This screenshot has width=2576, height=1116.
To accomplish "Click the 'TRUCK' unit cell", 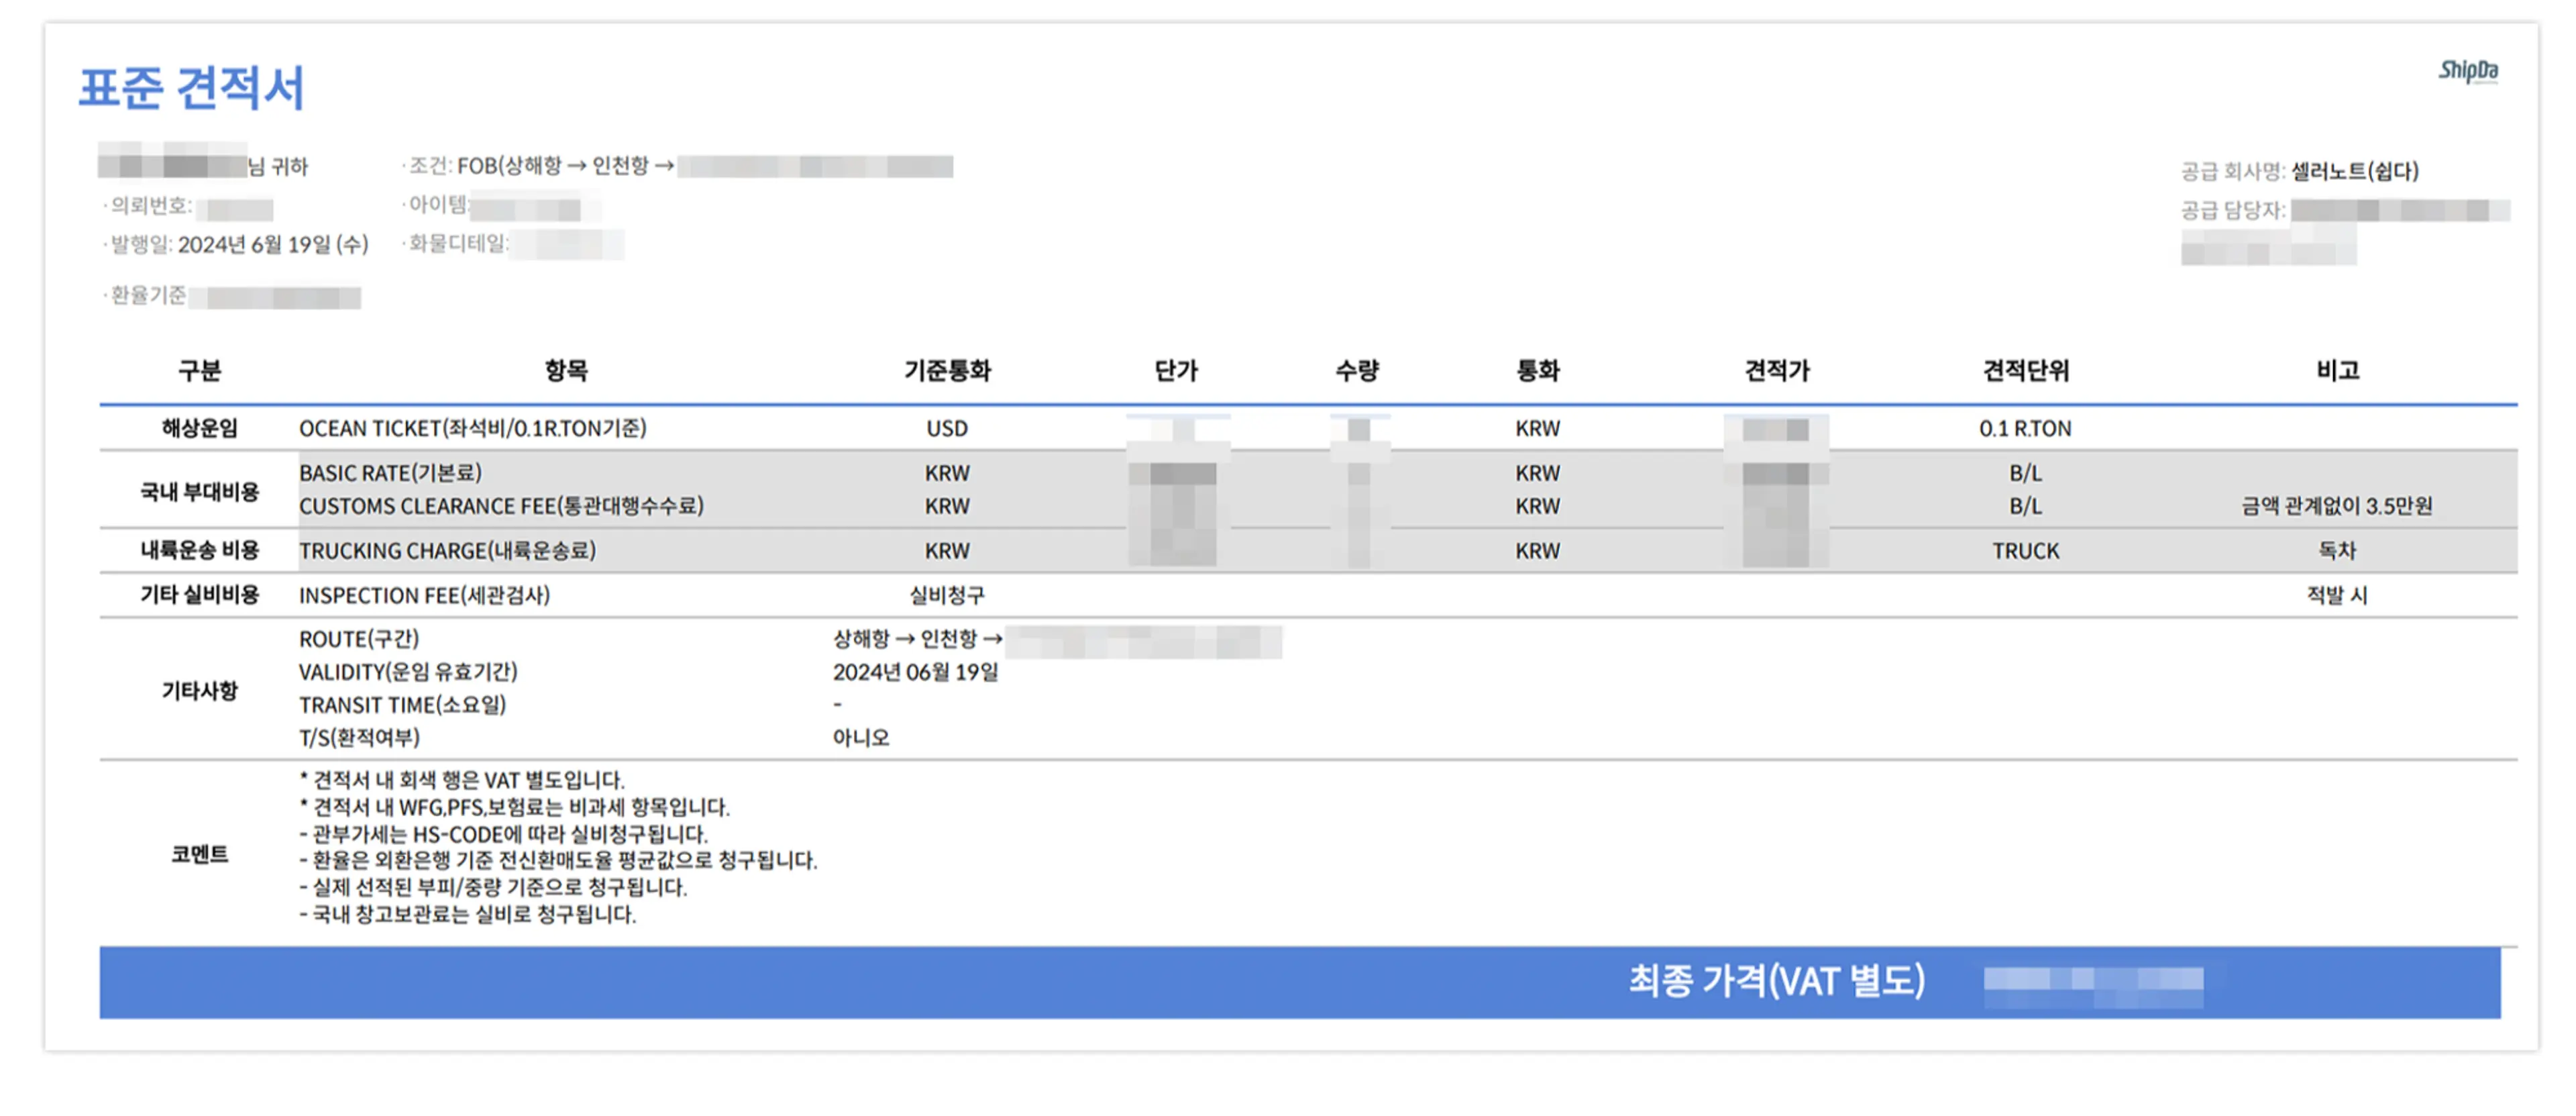I will coord(2026,551).
